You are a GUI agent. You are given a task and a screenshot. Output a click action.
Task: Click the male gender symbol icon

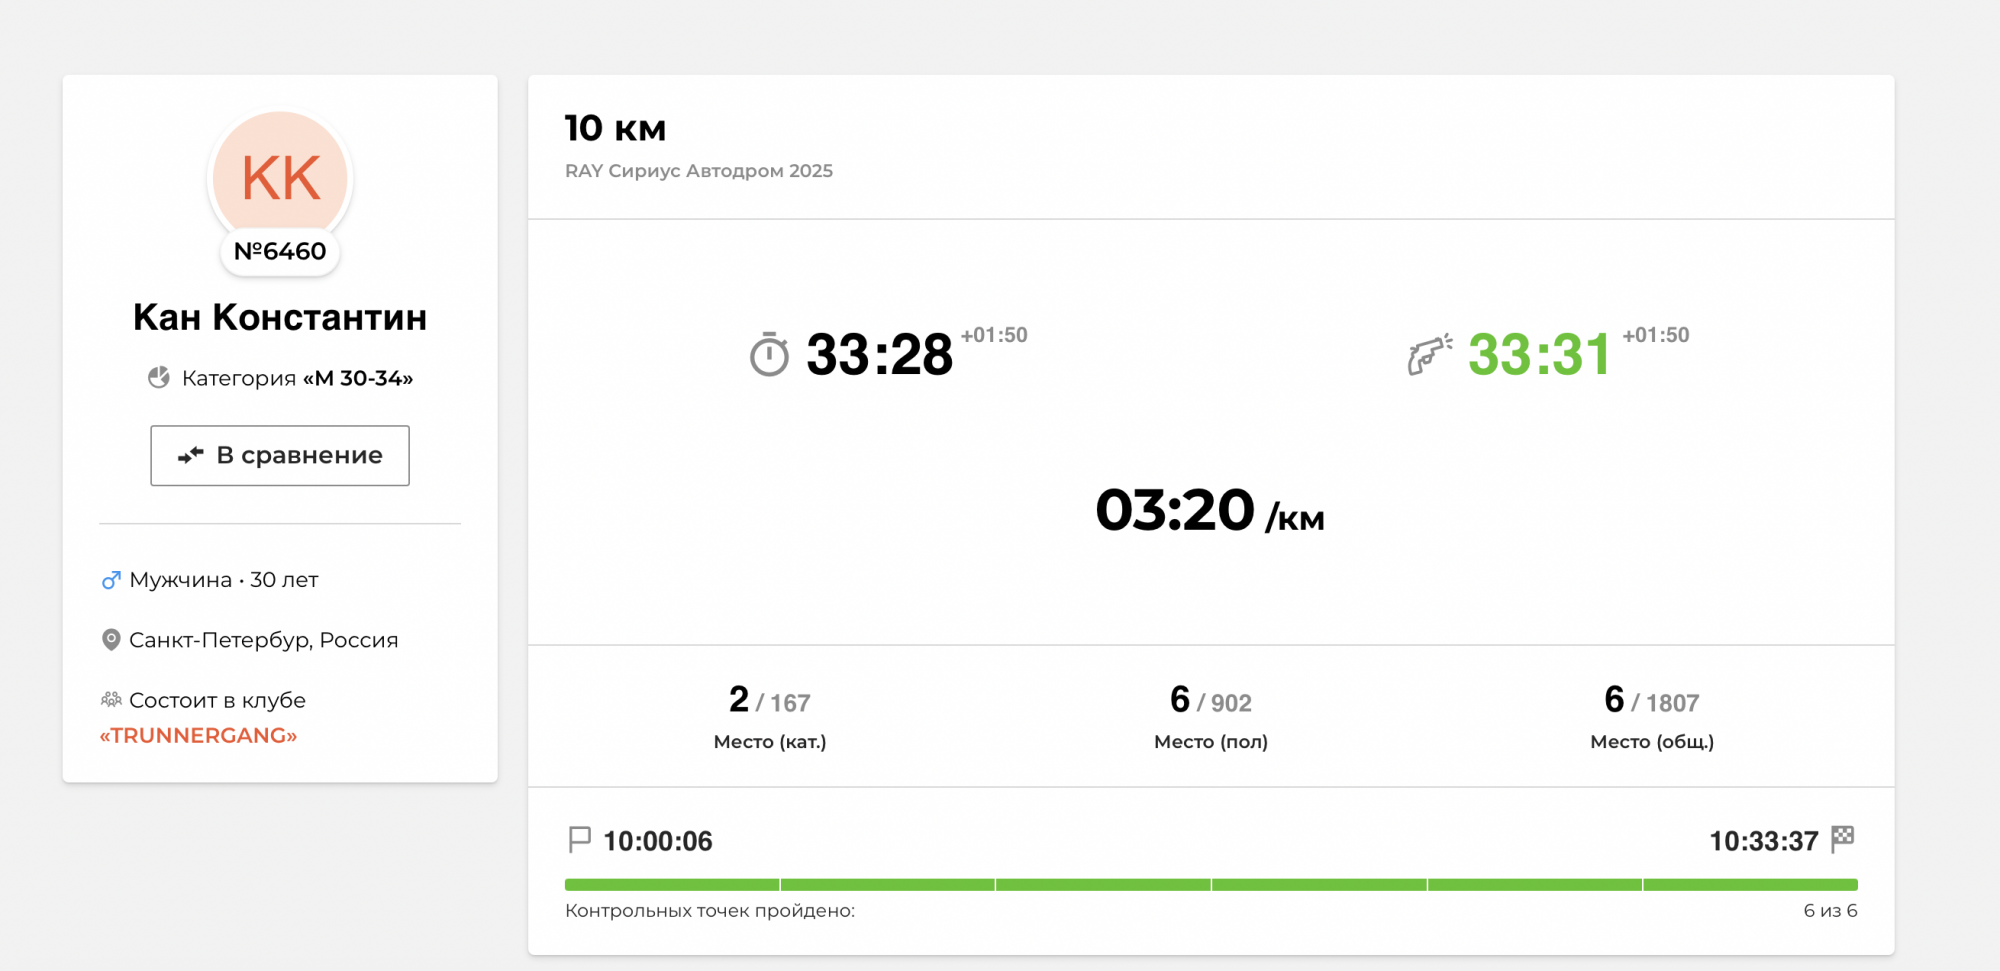[x=111, y=580]
